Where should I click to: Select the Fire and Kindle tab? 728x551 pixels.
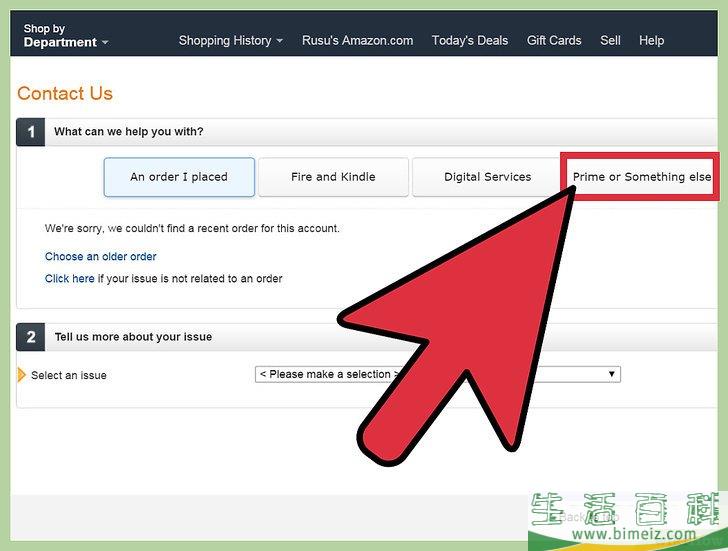click(333, 177)
